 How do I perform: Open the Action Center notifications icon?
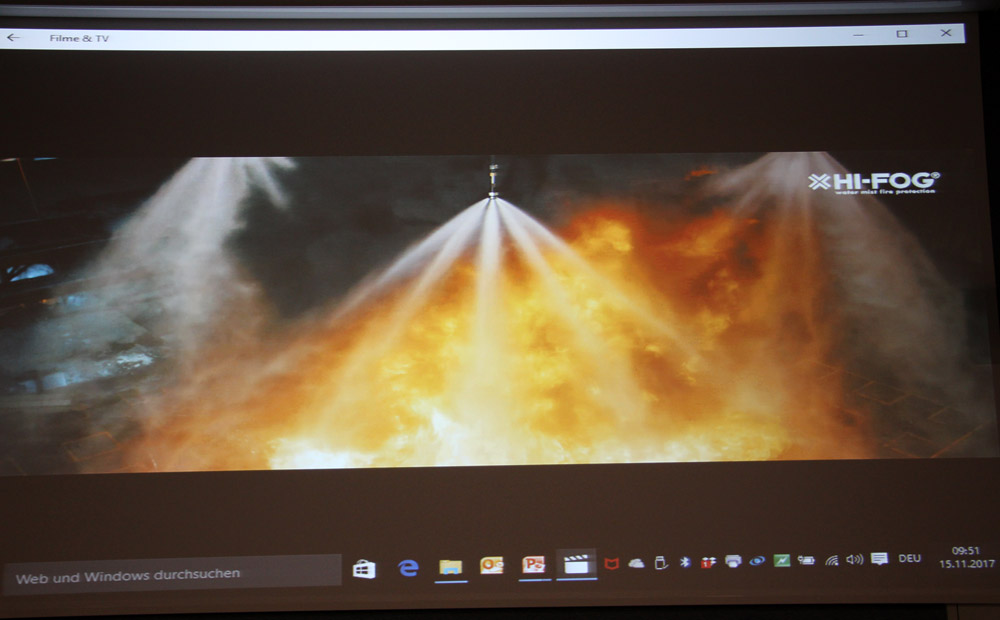pos(879,559)
